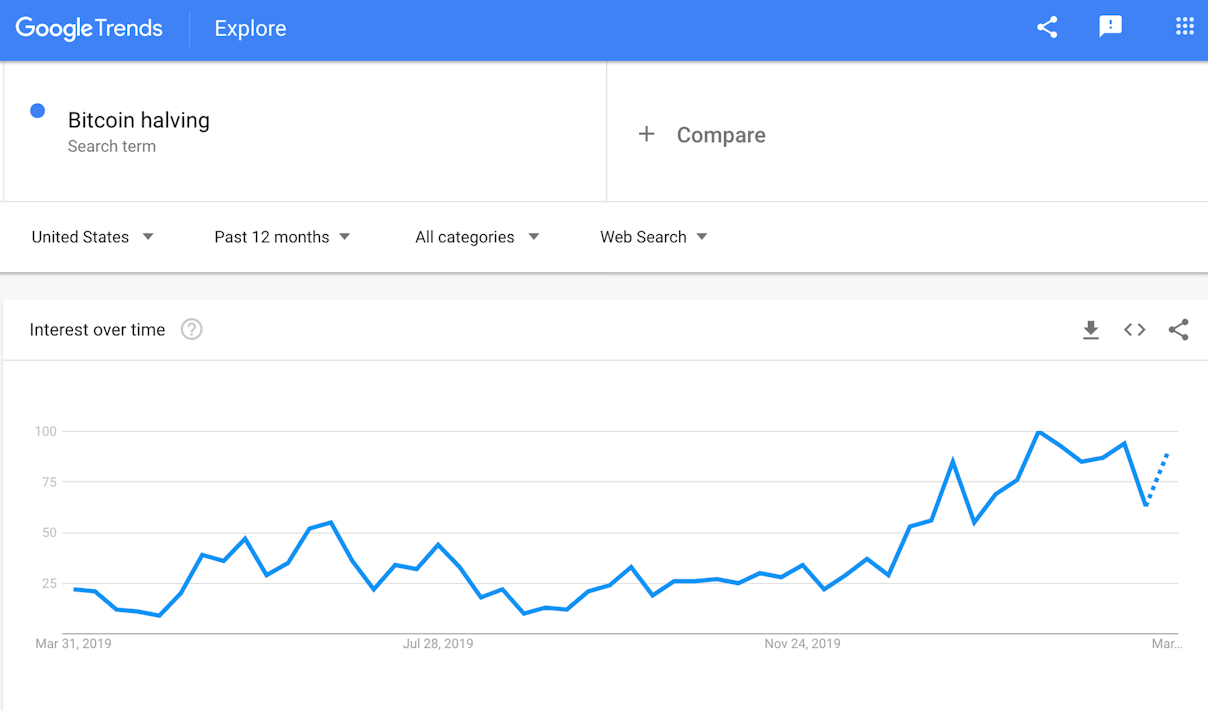Click the embed code icon on the chart
Viewport: 1208px width, 711px height.
[x=1134, y=330]
